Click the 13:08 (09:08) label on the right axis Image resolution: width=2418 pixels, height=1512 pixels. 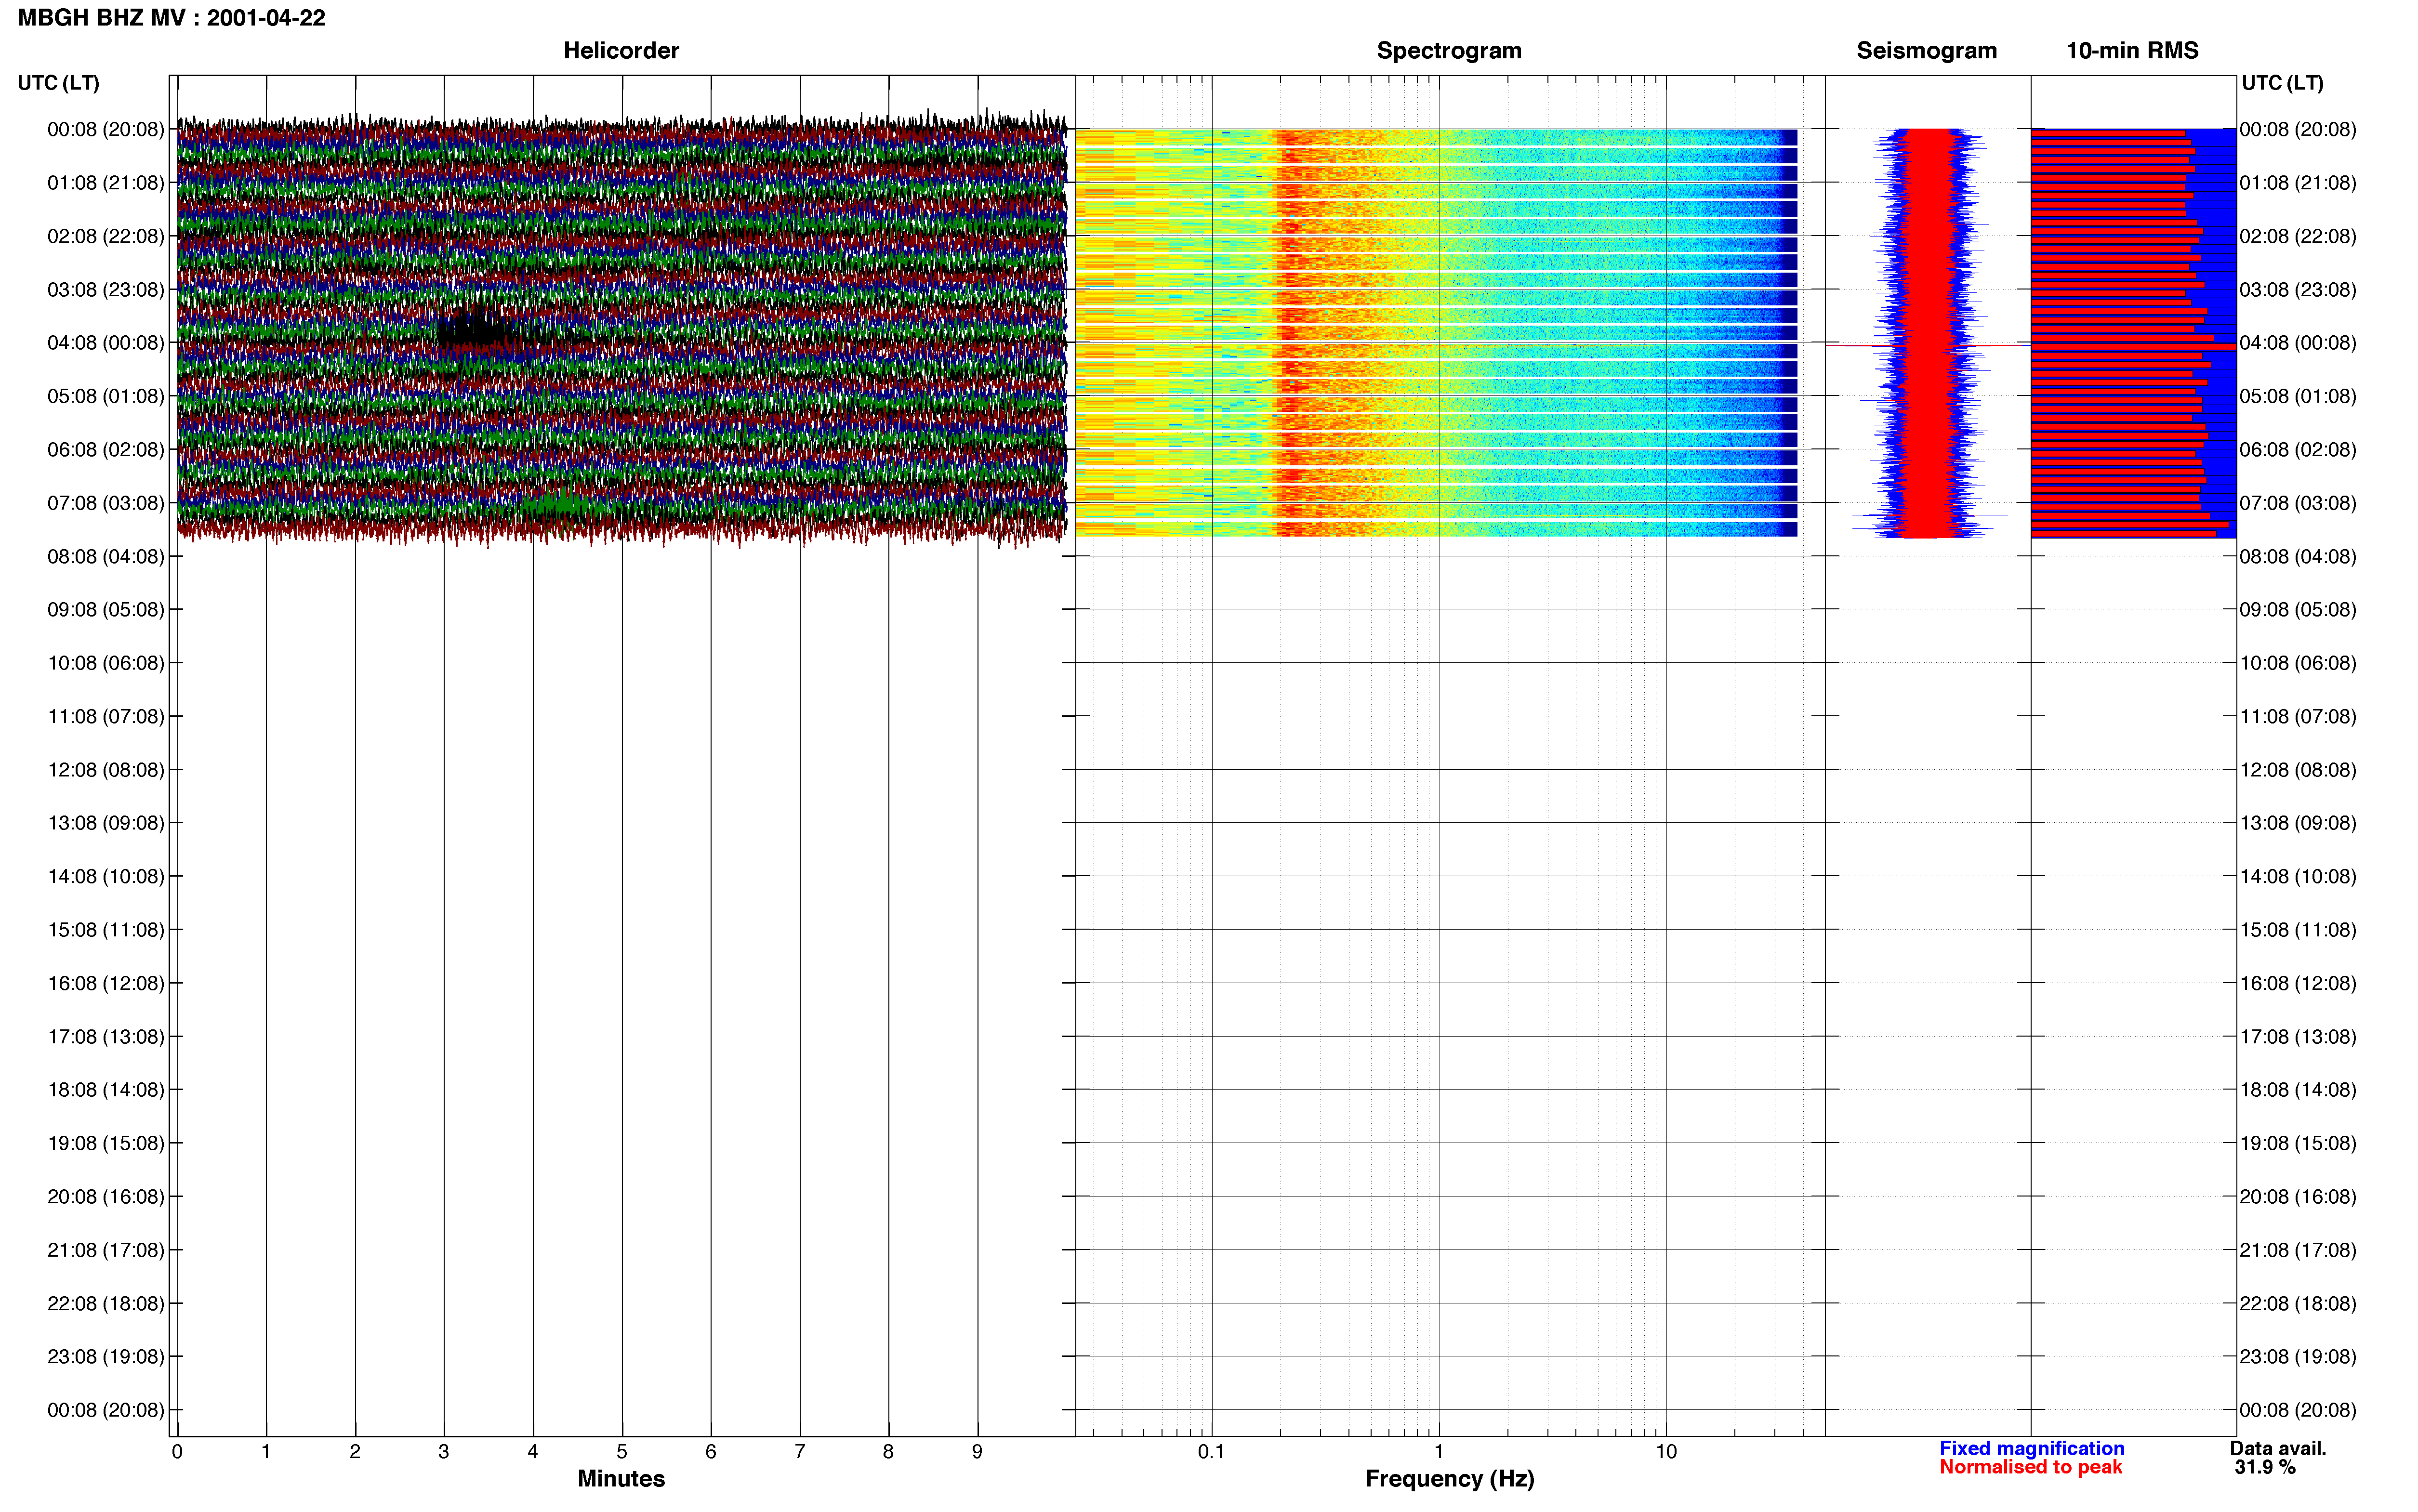click(2298, 823)
